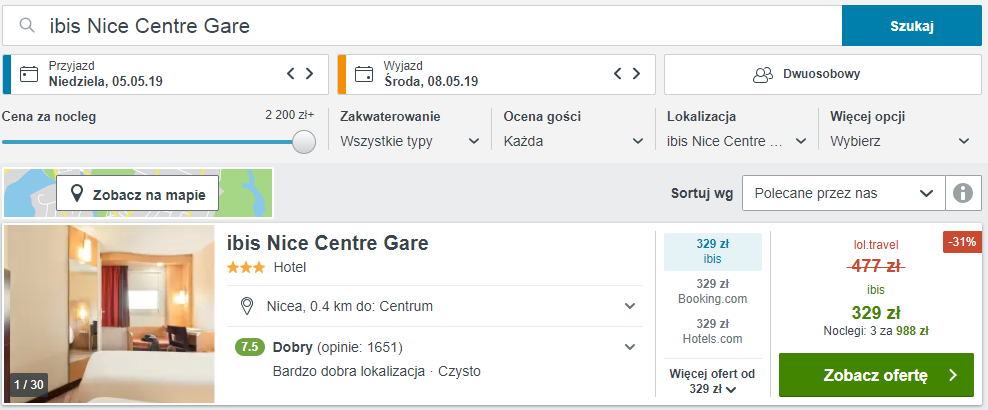Screen dimensions: 988x410
Task: Click the Wyjazd date field Środa, 08.05.19
Action: click(497, 74)
